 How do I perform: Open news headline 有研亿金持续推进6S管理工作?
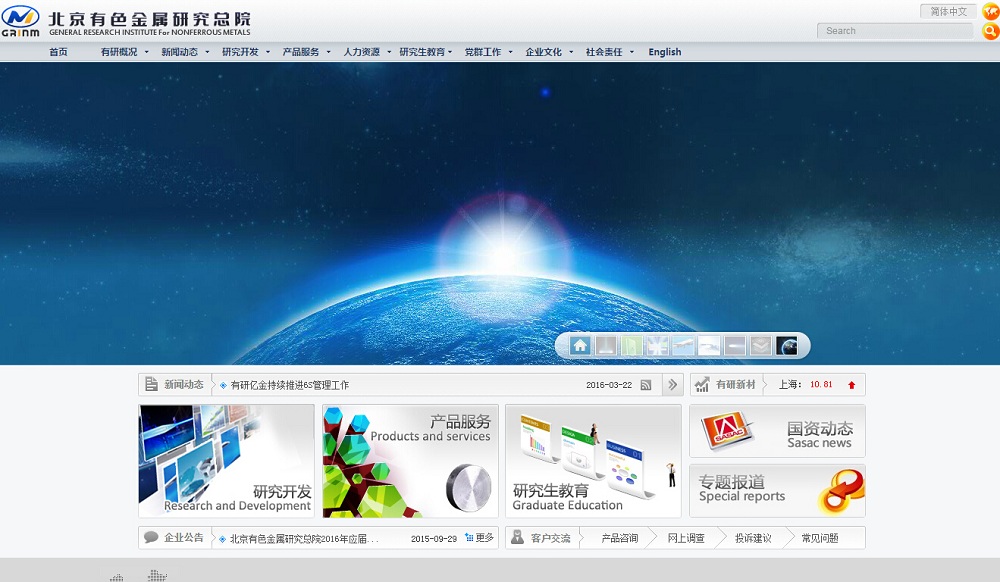[x=290, y=385]
